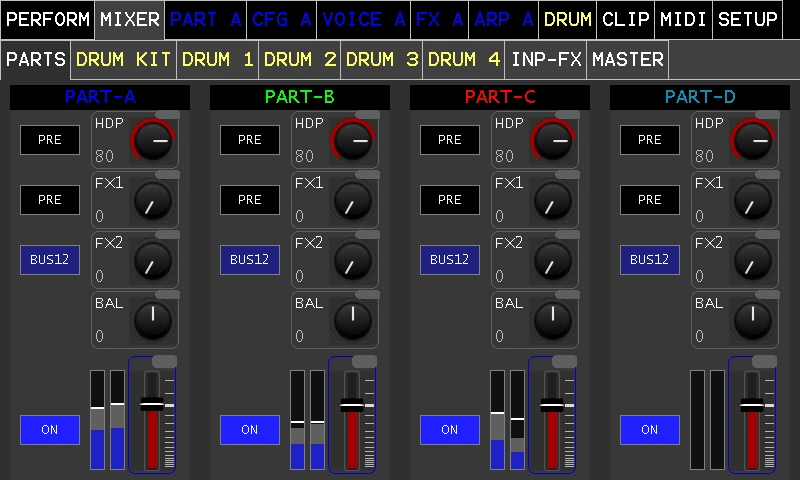
Task: Open the top-row DRUM tab
Action: point(567,20)
